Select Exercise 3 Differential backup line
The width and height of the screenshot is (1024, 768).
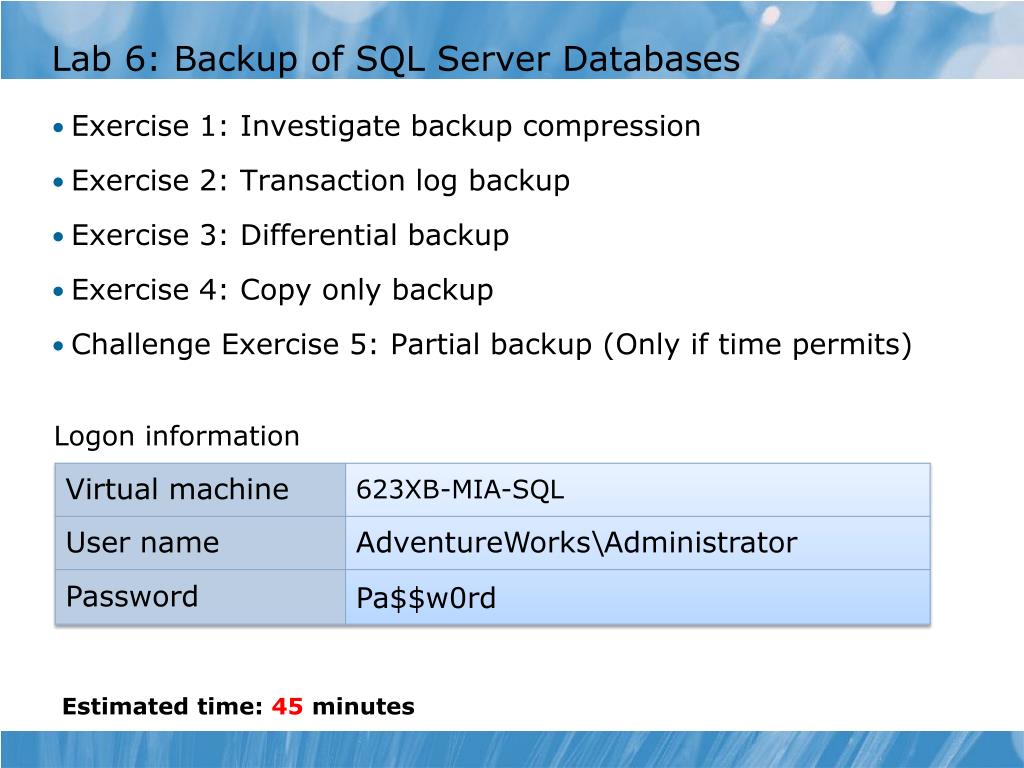pyautogui.click(x=290, y=235)
